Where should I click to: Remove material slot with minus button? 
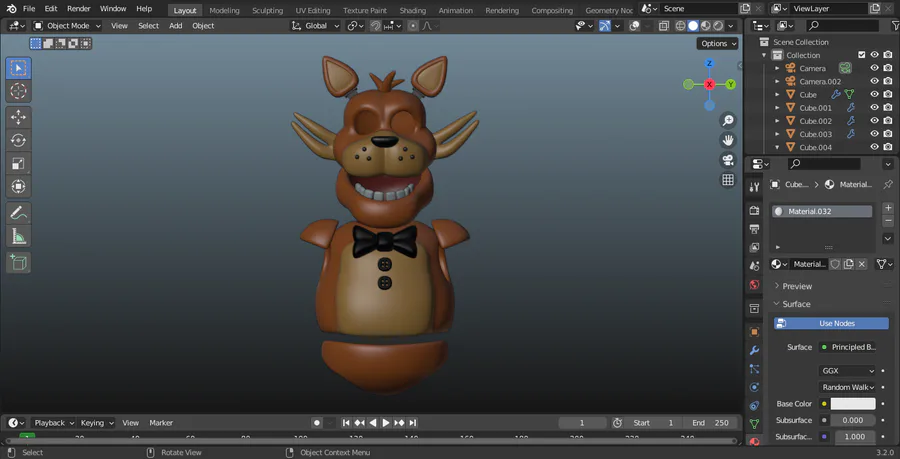click(x=888, y=221)
